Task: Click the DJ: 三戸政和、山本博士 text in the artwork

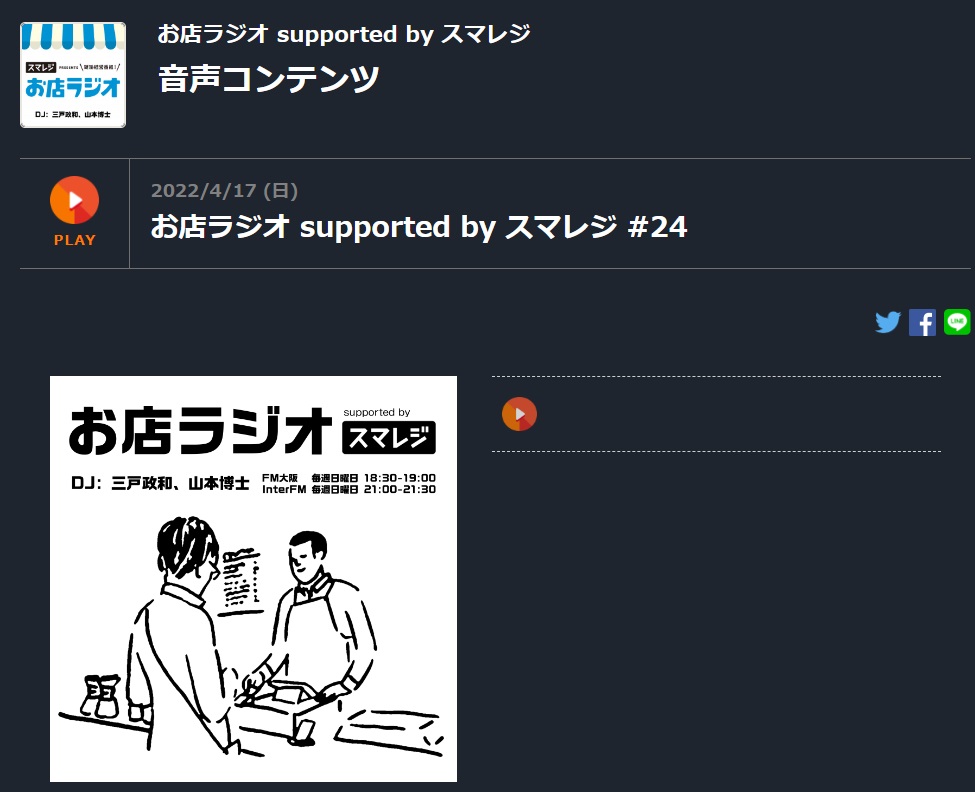Action: (160, 483)
